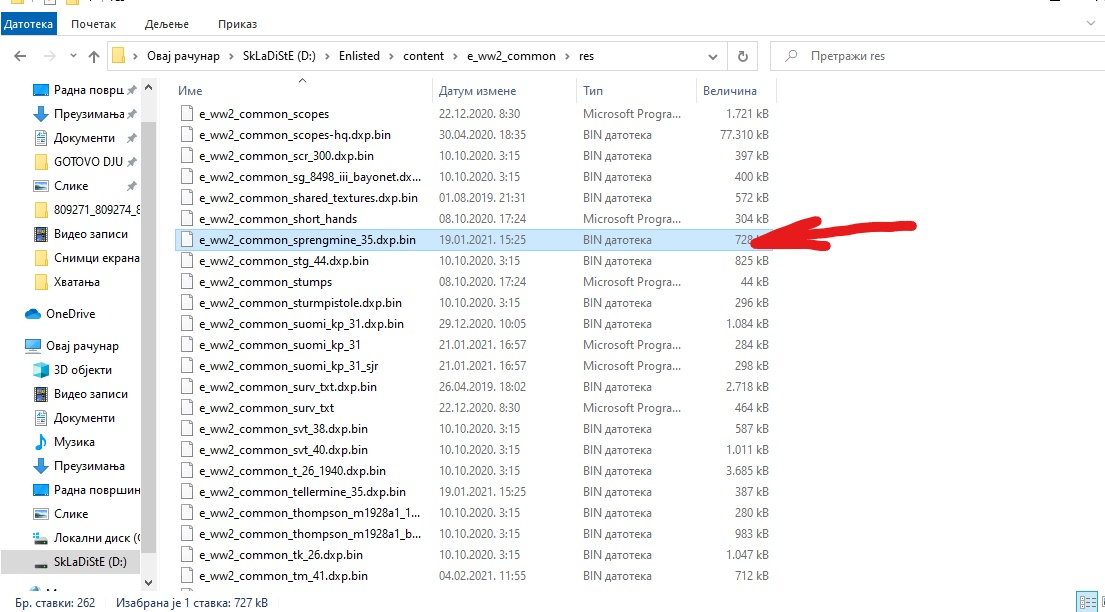The width and height of the screenshot is (1105, 612).
Task: Open the Датотека menu tab
Action: (x=29, y=23)
